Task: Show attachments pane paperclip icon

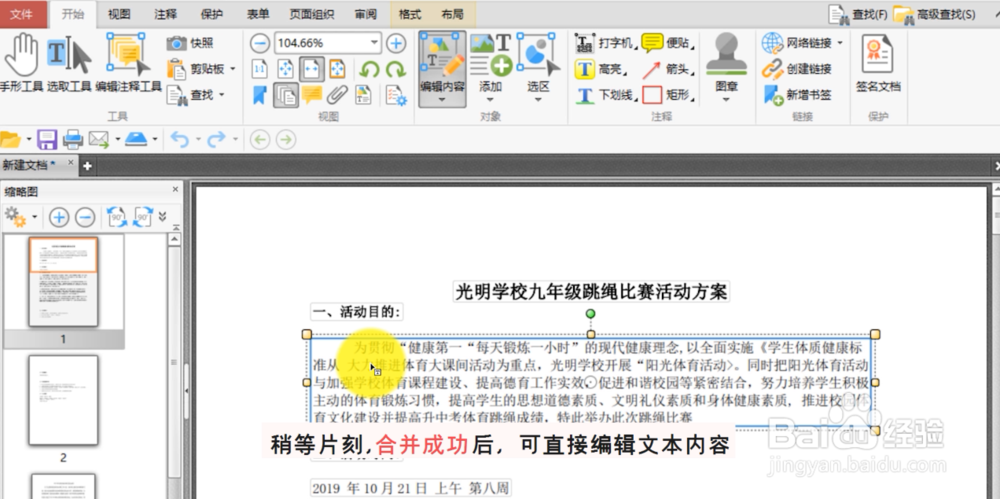Action: tap(337, 95)
